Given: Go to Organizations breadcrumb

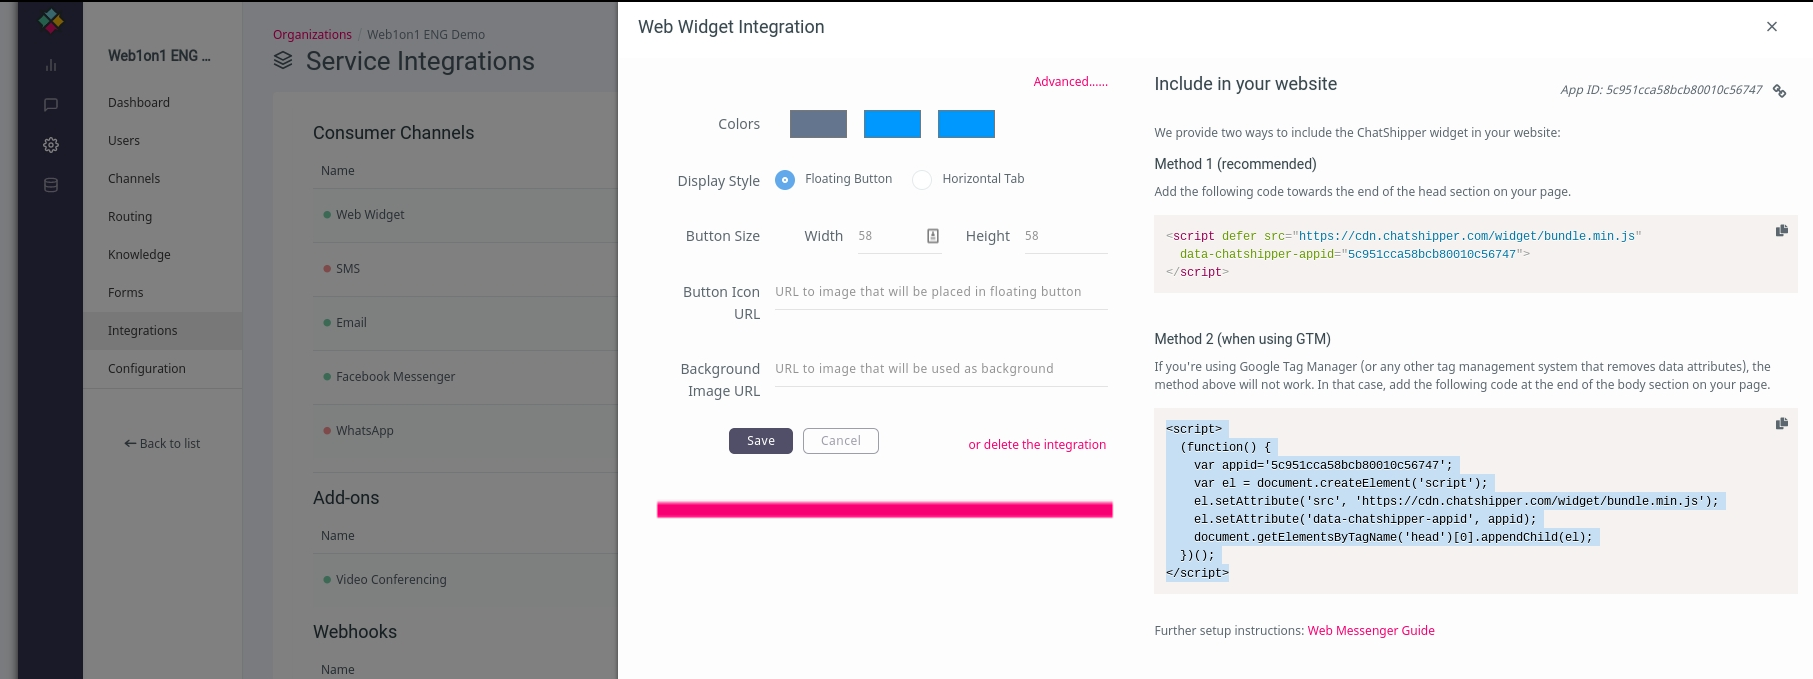Looking at the screenshot, I should 312,35.
